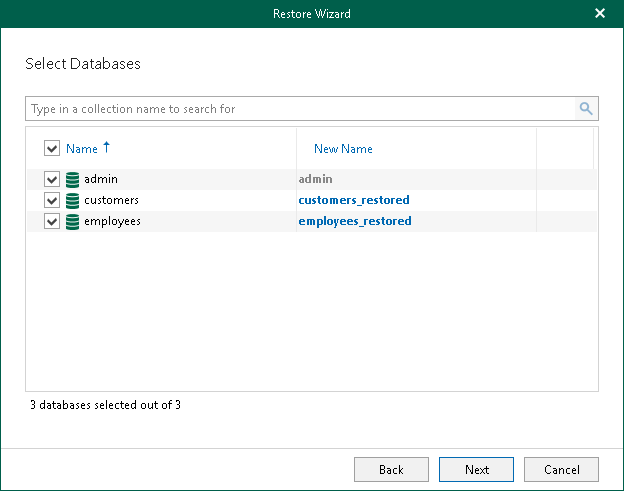Viewport: 624px width, 491px height.
Task: Sort by the Name column header
Action: pos(82,149)
